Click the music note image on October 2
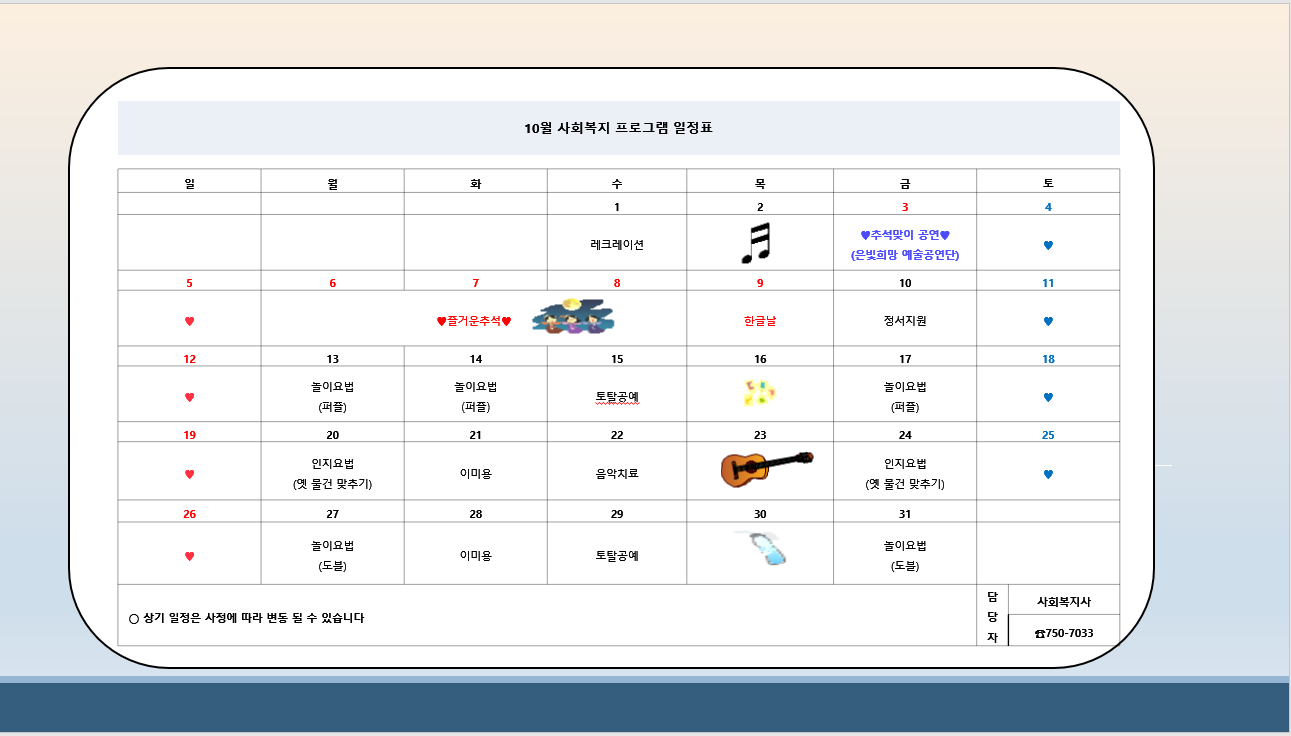The height and width of the screenshot is (736, 1291). click(757, 243)
